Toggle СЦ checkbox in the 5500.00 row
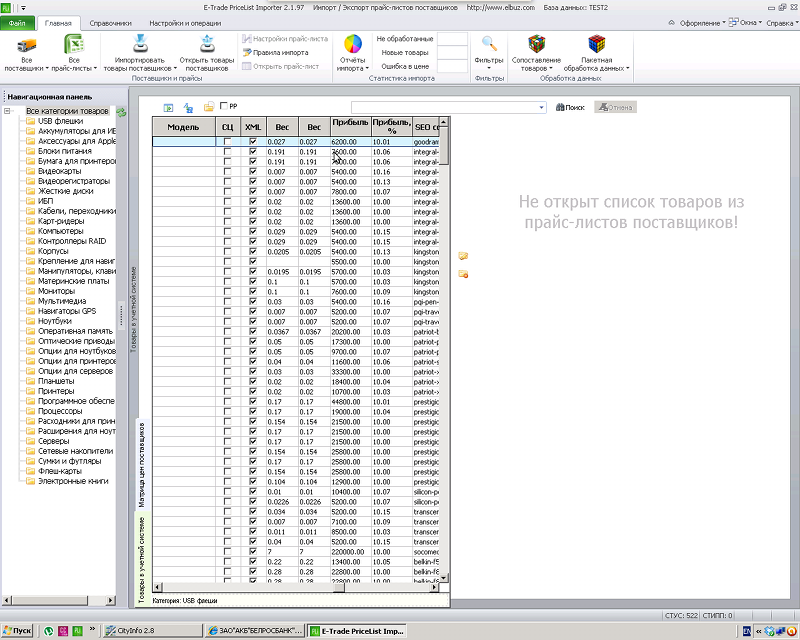Viewport: 800px width, 640px height. pyautogui.click(x=228, y=261)
